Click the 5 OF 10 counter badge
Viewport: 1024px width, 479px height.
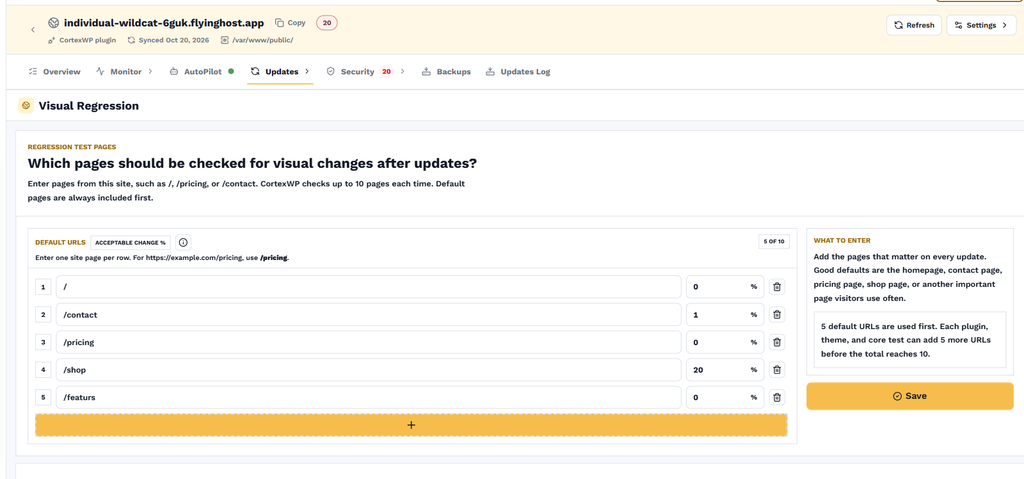pos(774,242)
